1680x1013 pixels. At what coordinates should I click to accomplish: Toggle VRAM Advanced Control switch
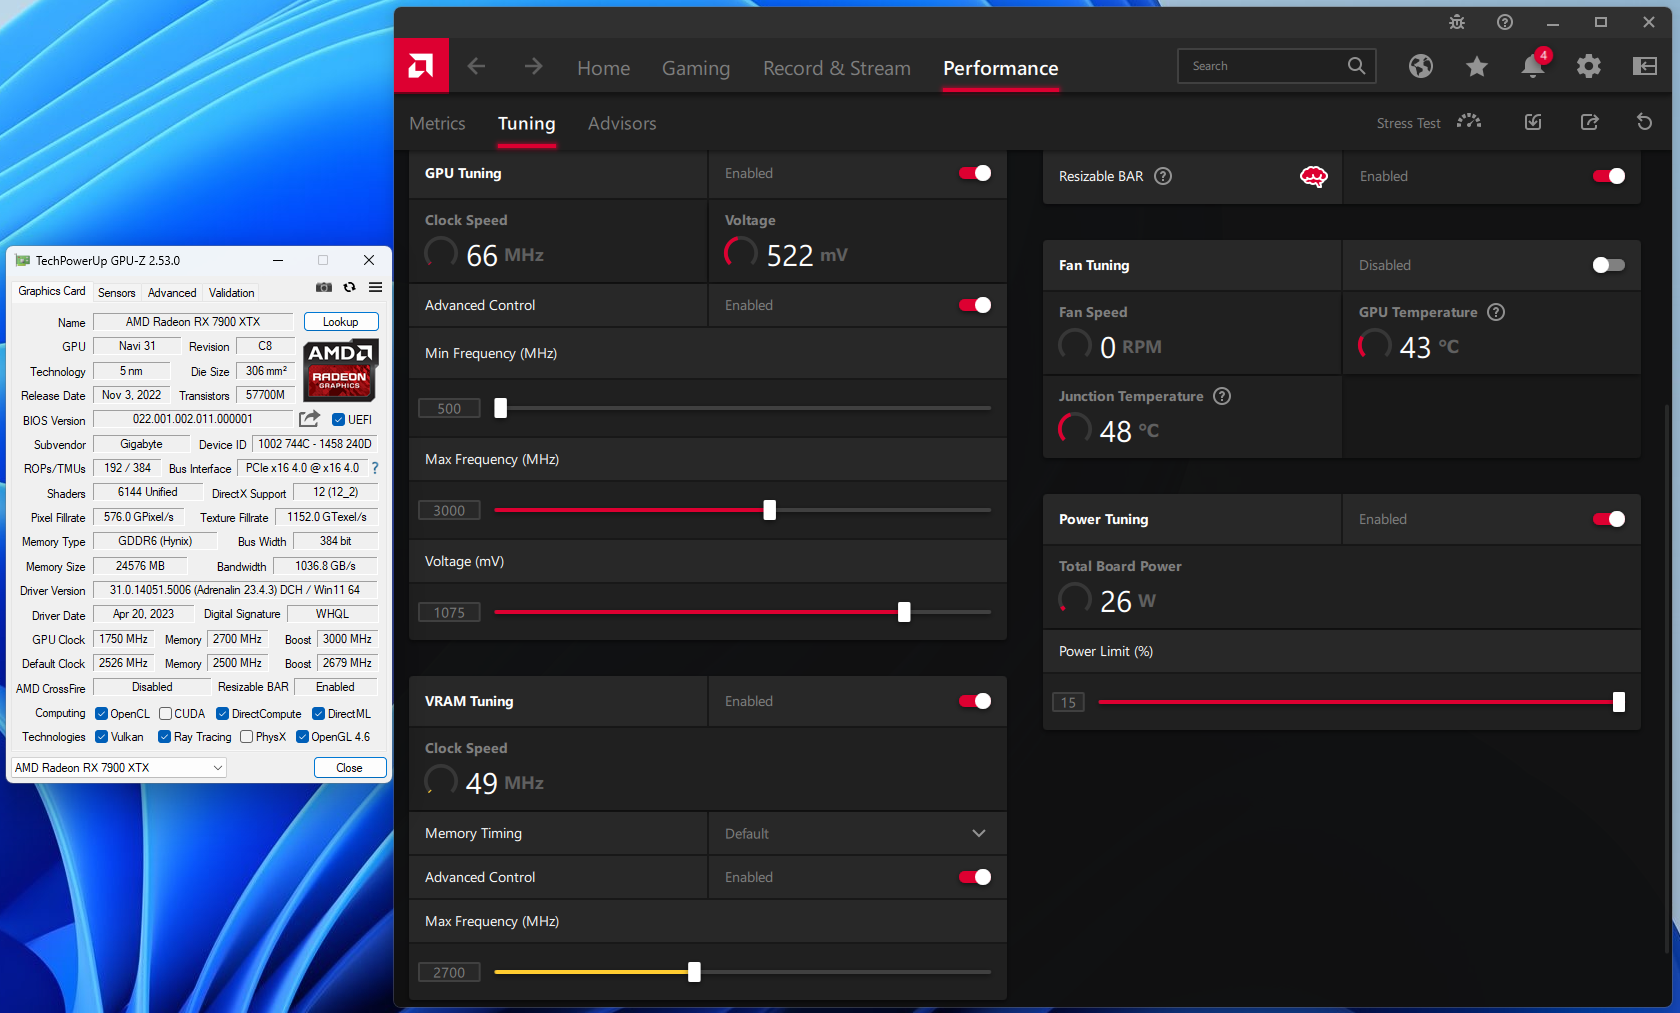pos(975,877)
